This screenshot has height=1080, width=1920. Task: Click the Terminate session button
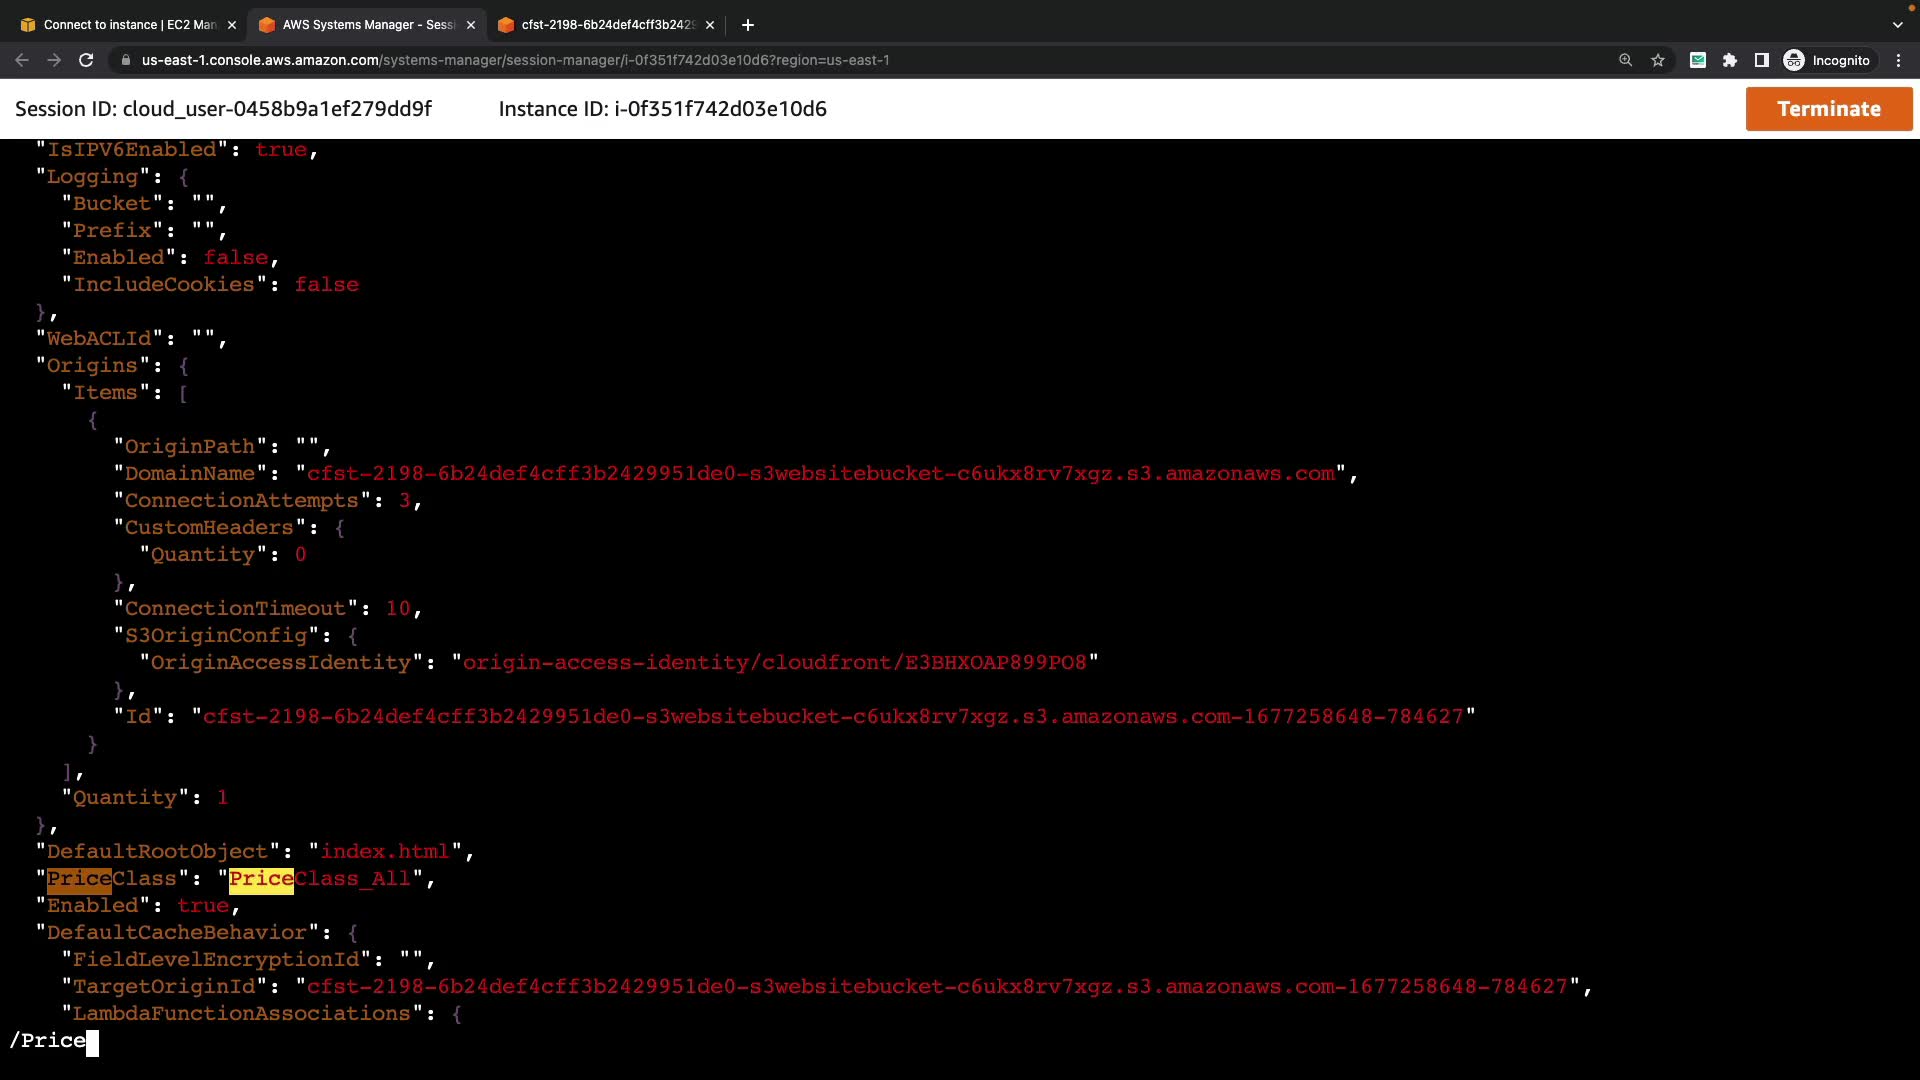pos(1828,109)
